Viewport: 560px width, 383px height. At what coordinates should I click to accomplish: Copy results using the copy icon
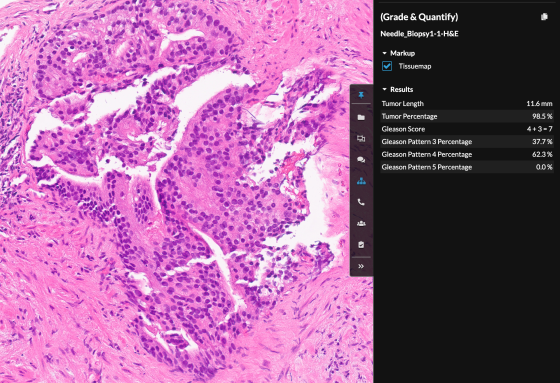[x=544, y=17]
